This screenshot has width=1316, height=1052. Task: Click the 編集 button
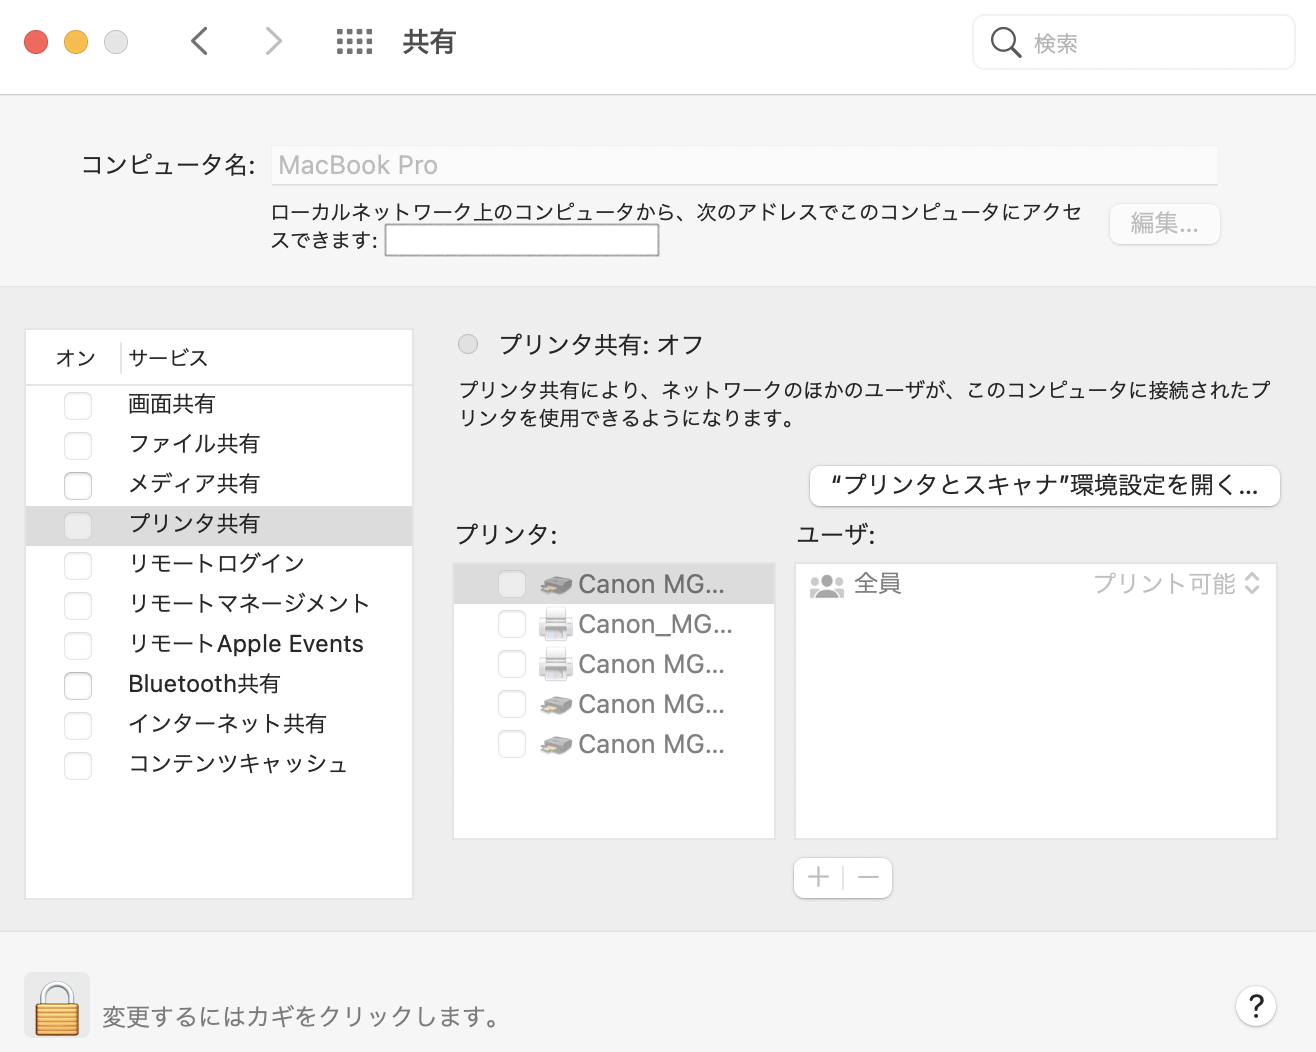[x=1164, y=224]
